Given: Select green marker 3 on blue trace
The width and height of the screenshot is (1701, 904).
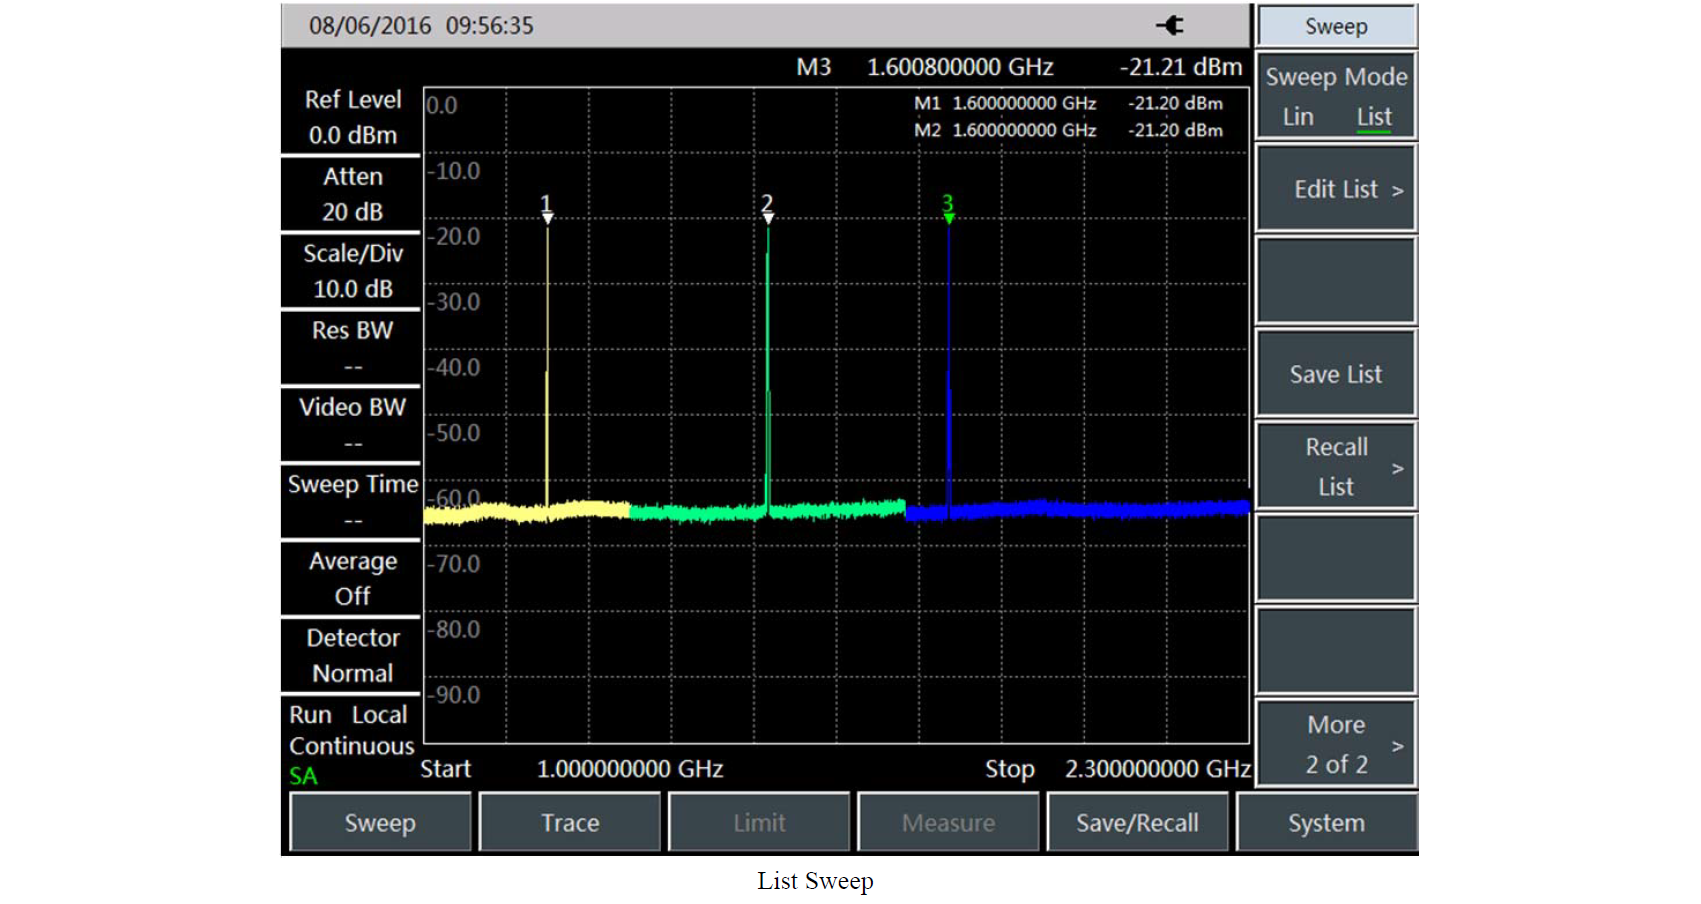Looking at the screenshot, I should tap(948, 208).
